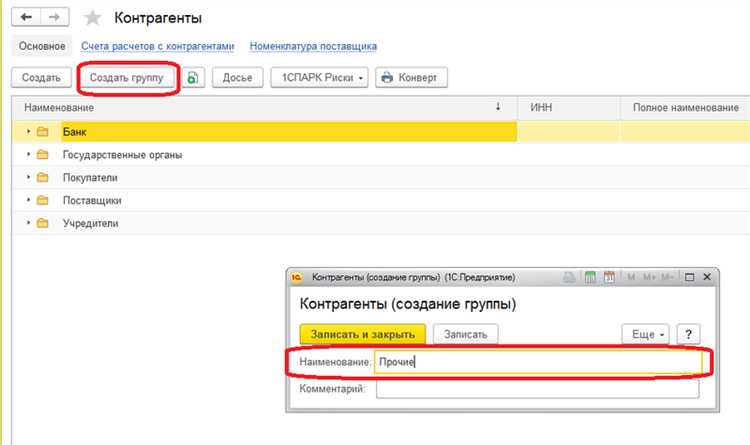
Task: Click the grayed printer icon in the dialog title bar
Action: 569,277
